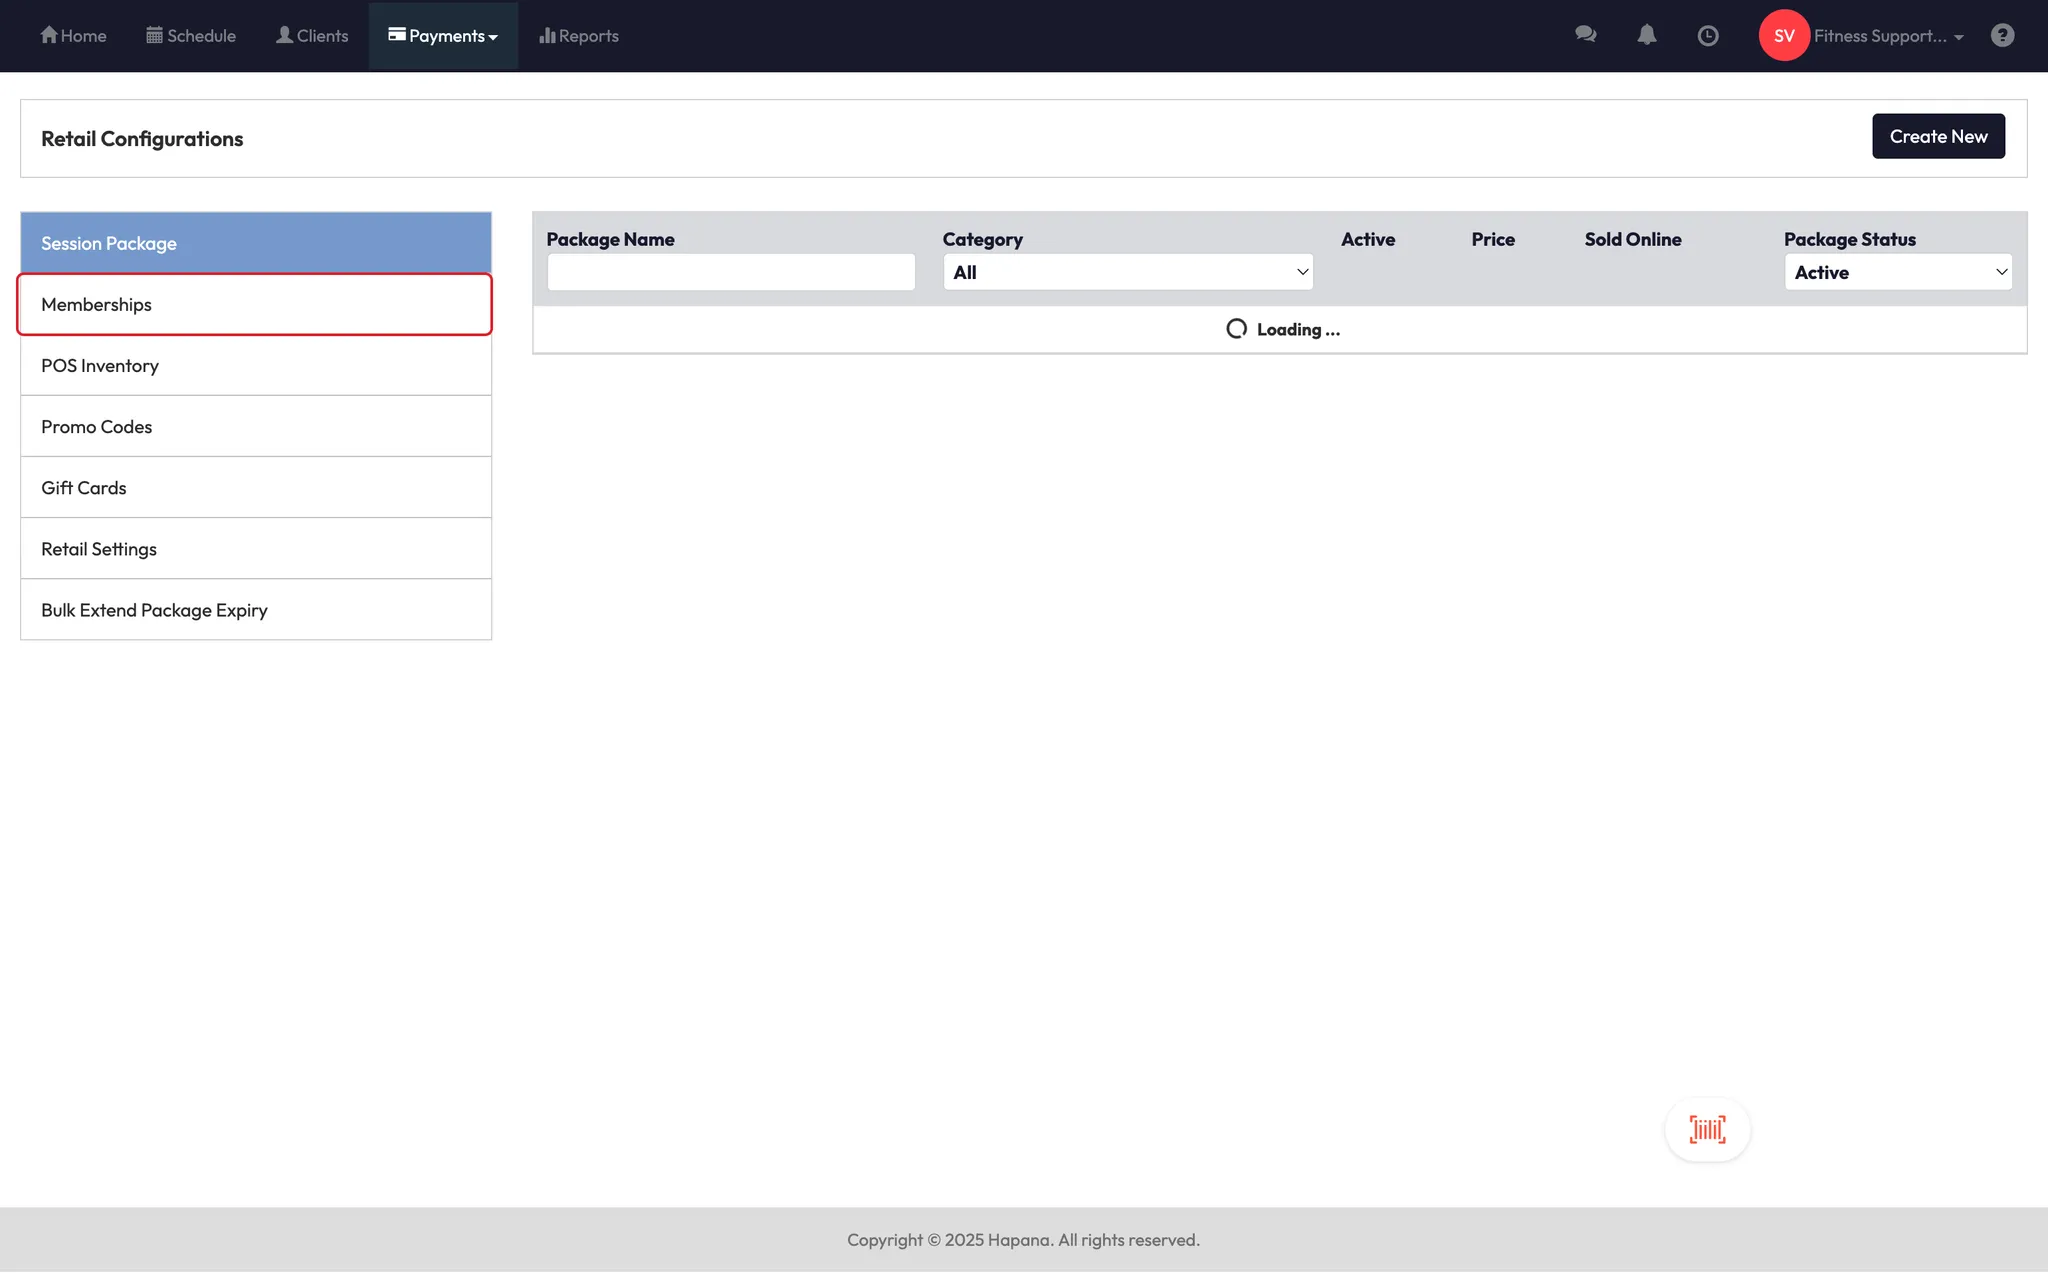Open Bulk Extend Package Expiry
This screenshot has height=1273, width=2048.
click(x=255, y=610)
